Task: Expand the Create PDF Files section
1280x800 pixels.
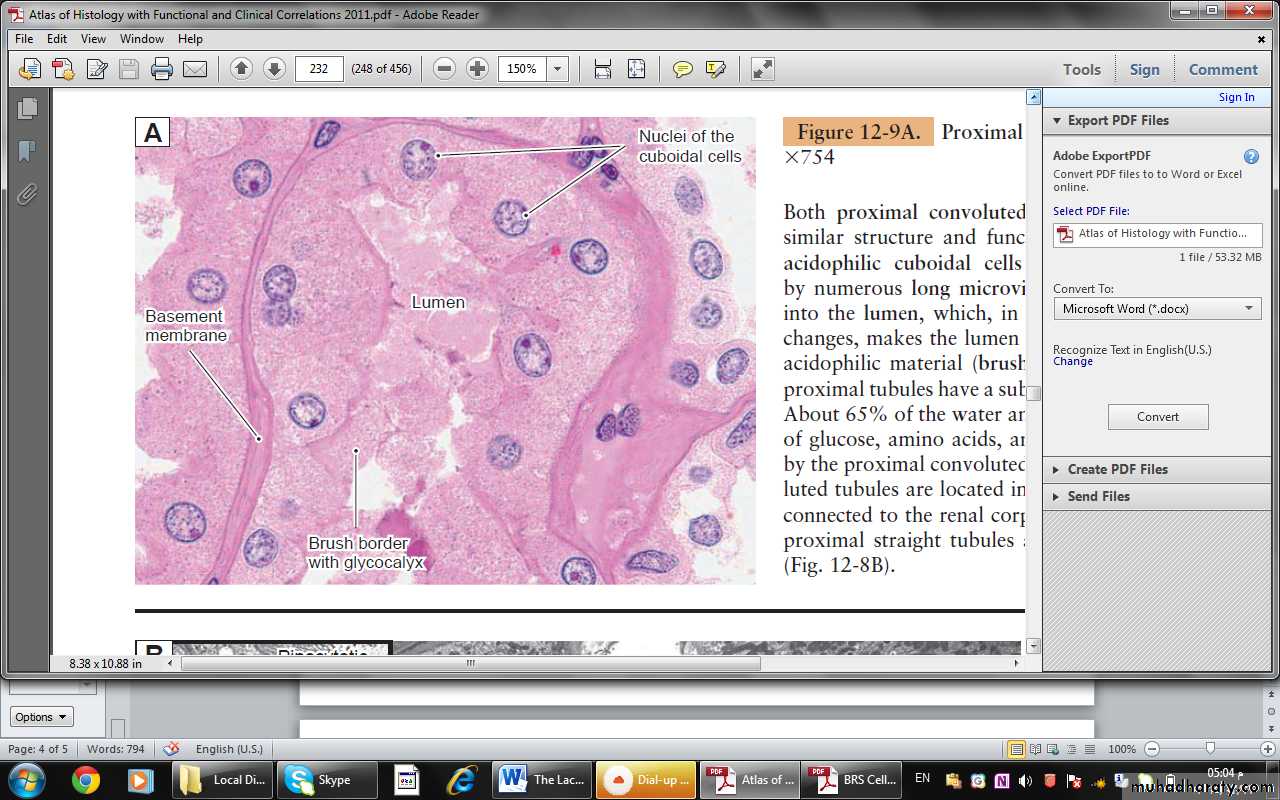Action: click(x=1117, y=469)
